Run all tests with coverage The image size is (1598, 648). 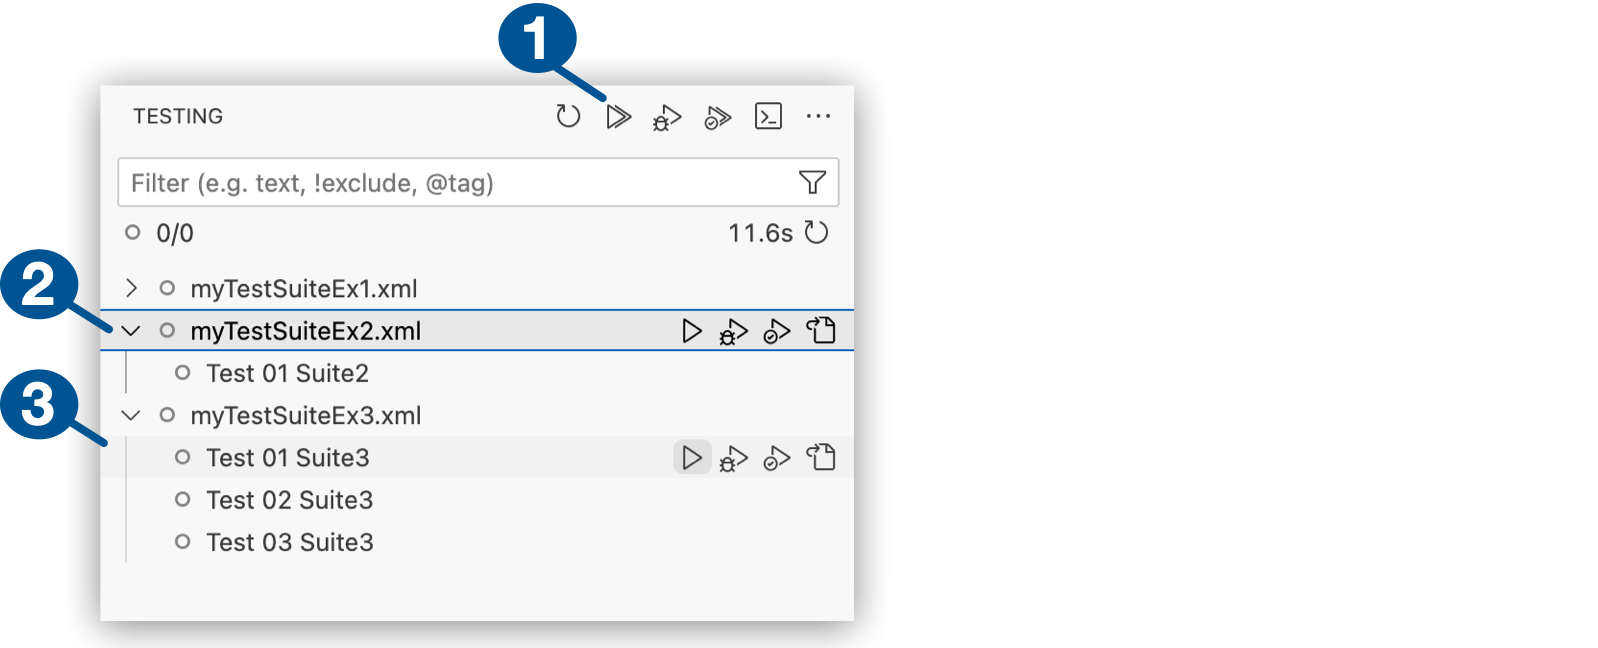point(718,118)
